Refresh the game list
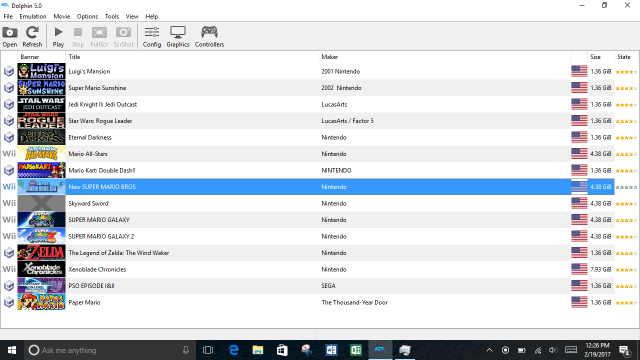 [32, 36]
